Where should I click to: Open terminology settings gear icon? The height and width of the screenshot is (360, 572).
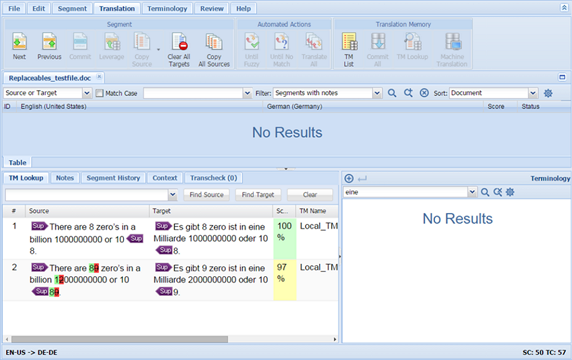[x=510, y=192]
